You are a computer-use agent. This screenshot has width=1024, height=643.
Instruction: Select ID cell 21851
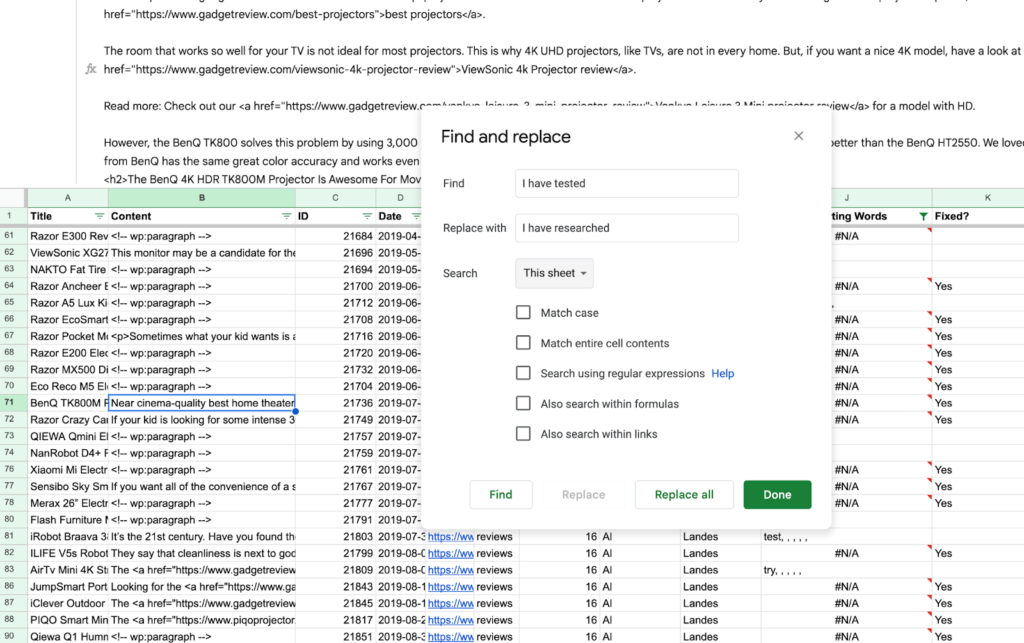(x=336, y=636)
